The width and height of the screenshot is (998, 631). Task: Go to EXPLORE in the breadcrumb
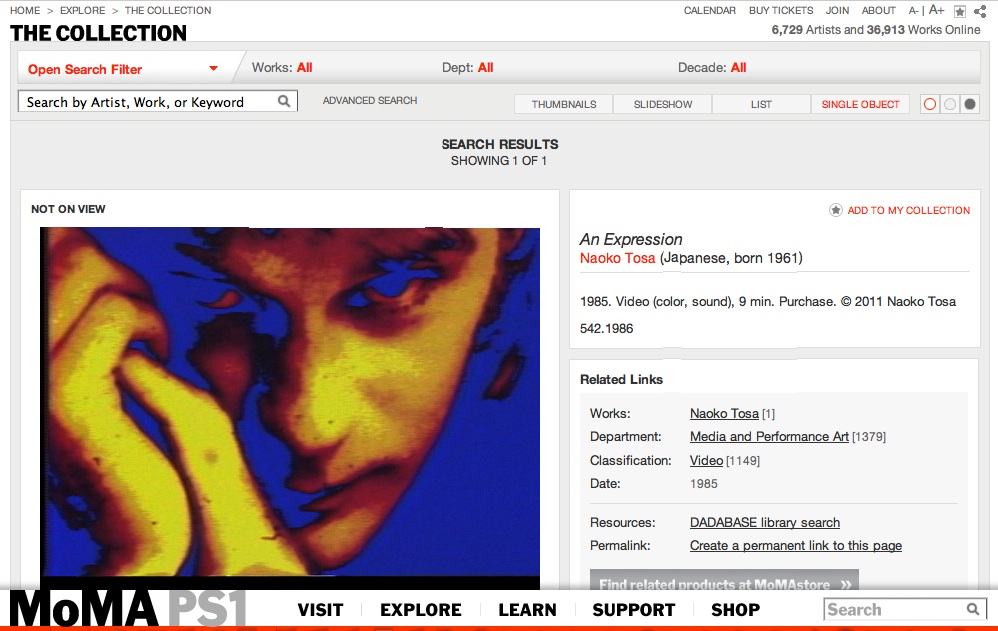[x=83, y=10]
